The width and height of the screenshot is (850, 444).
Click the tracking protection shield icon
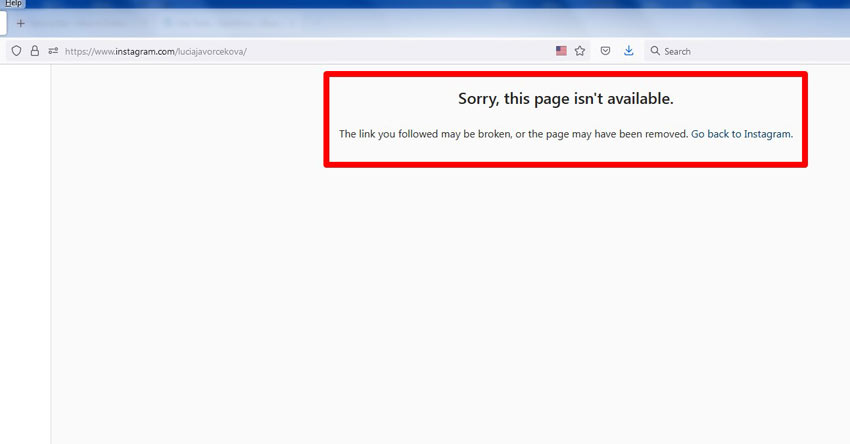(16, 51)
